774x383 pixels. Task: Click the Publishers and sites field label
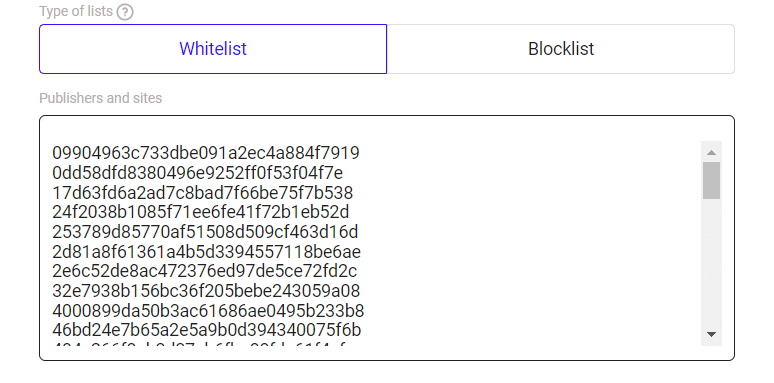pos(101,98)
